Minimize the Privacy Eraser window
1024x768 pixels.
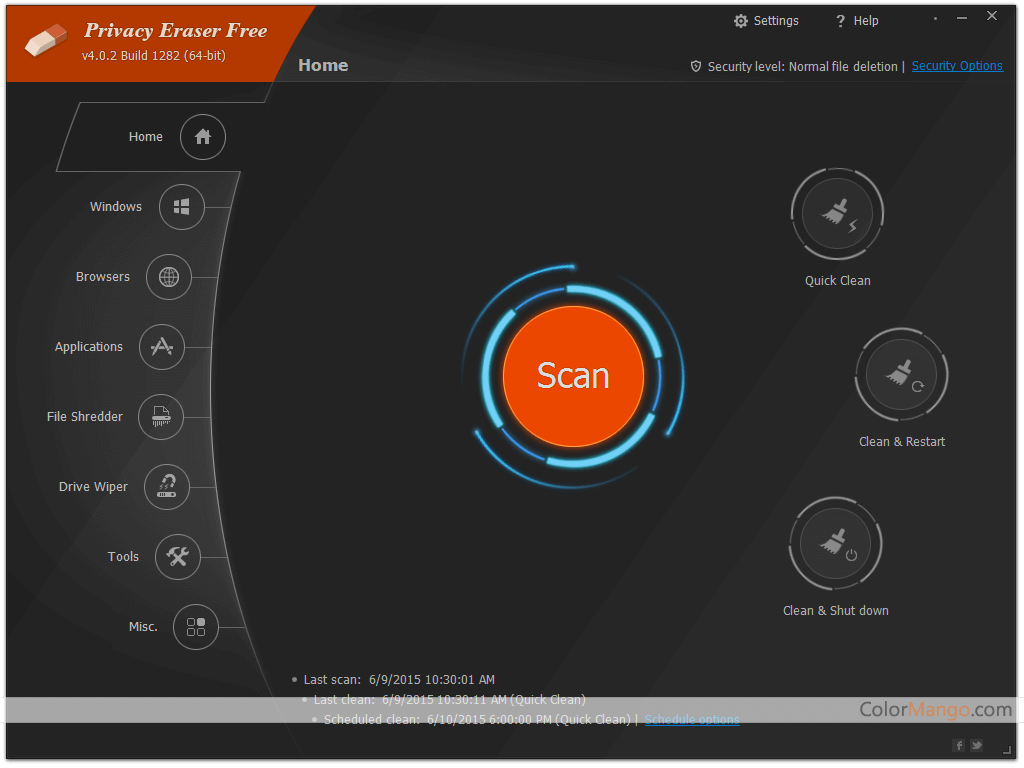click(x=962, y=18)
